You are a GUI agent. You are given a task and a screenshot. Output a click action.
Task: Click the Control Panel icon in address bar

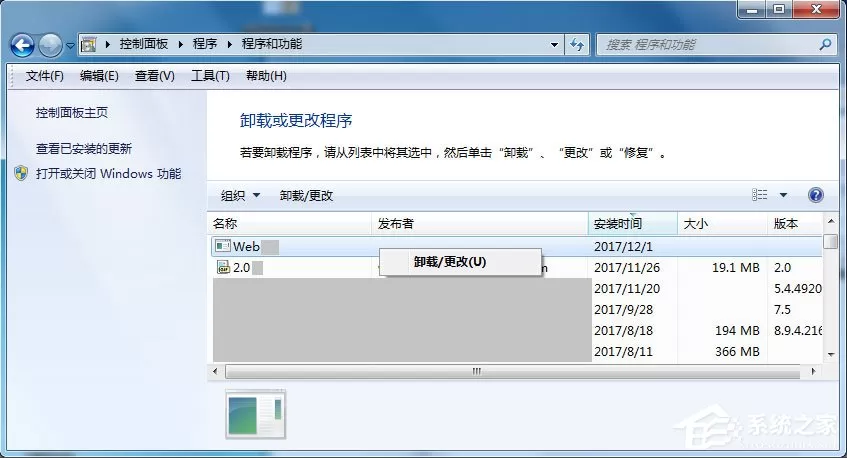tap(88, 44)
